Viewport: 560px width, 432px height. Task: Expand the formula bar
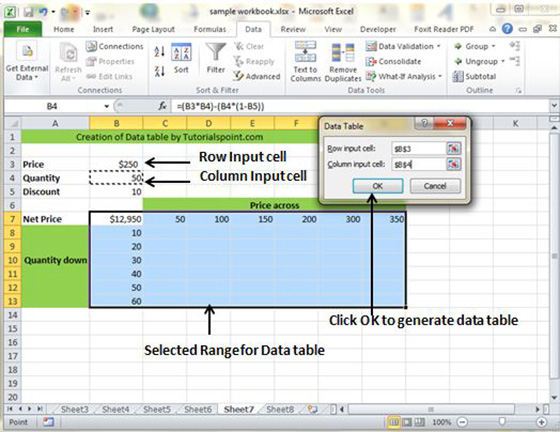(x=554, y=106)
